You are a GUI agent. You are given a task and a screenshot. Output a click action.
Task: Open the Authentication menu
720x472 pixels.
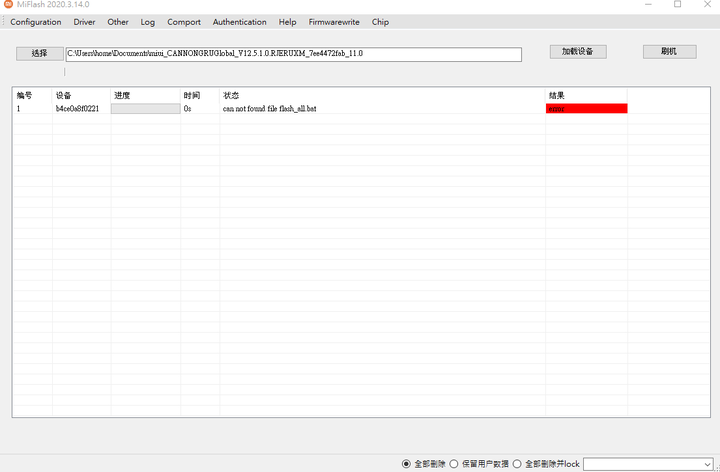[x=239, y=22]
